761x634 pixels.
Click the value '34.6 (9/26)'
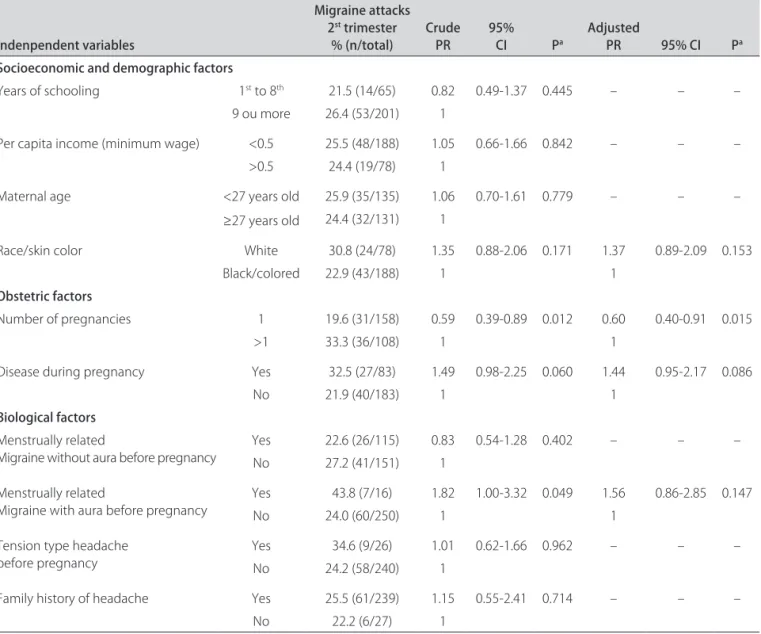(x=362, y=546)
